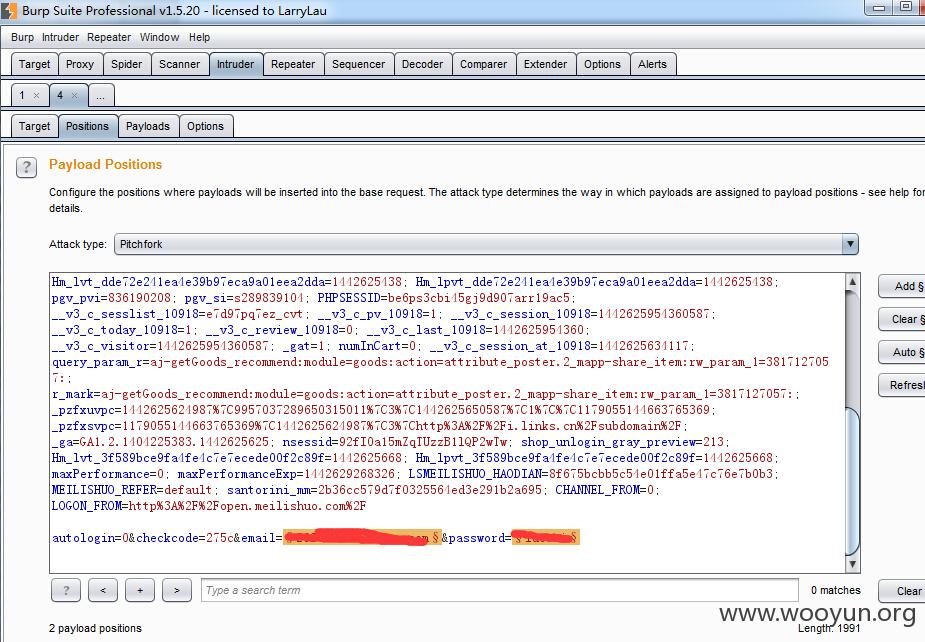925x642 pixels.
Task: Click the '2 payload positions' status text
Action: coord(95,628)
